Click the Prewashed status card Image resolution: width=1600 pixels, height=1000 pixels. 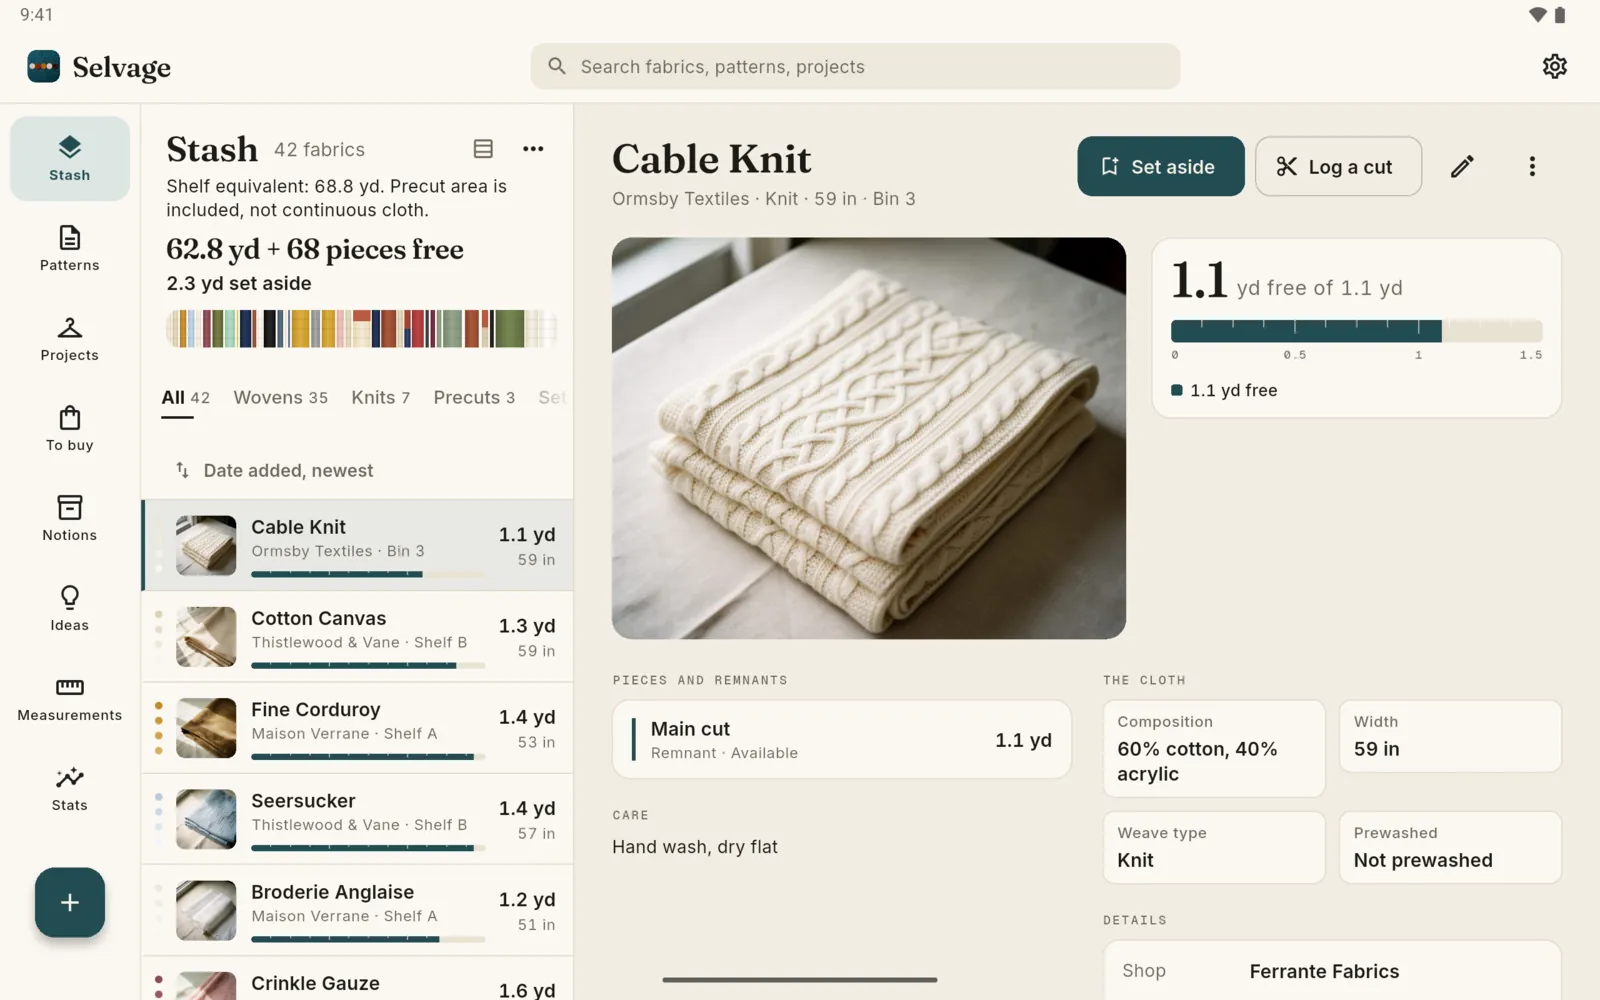[x=1450, y=847]
